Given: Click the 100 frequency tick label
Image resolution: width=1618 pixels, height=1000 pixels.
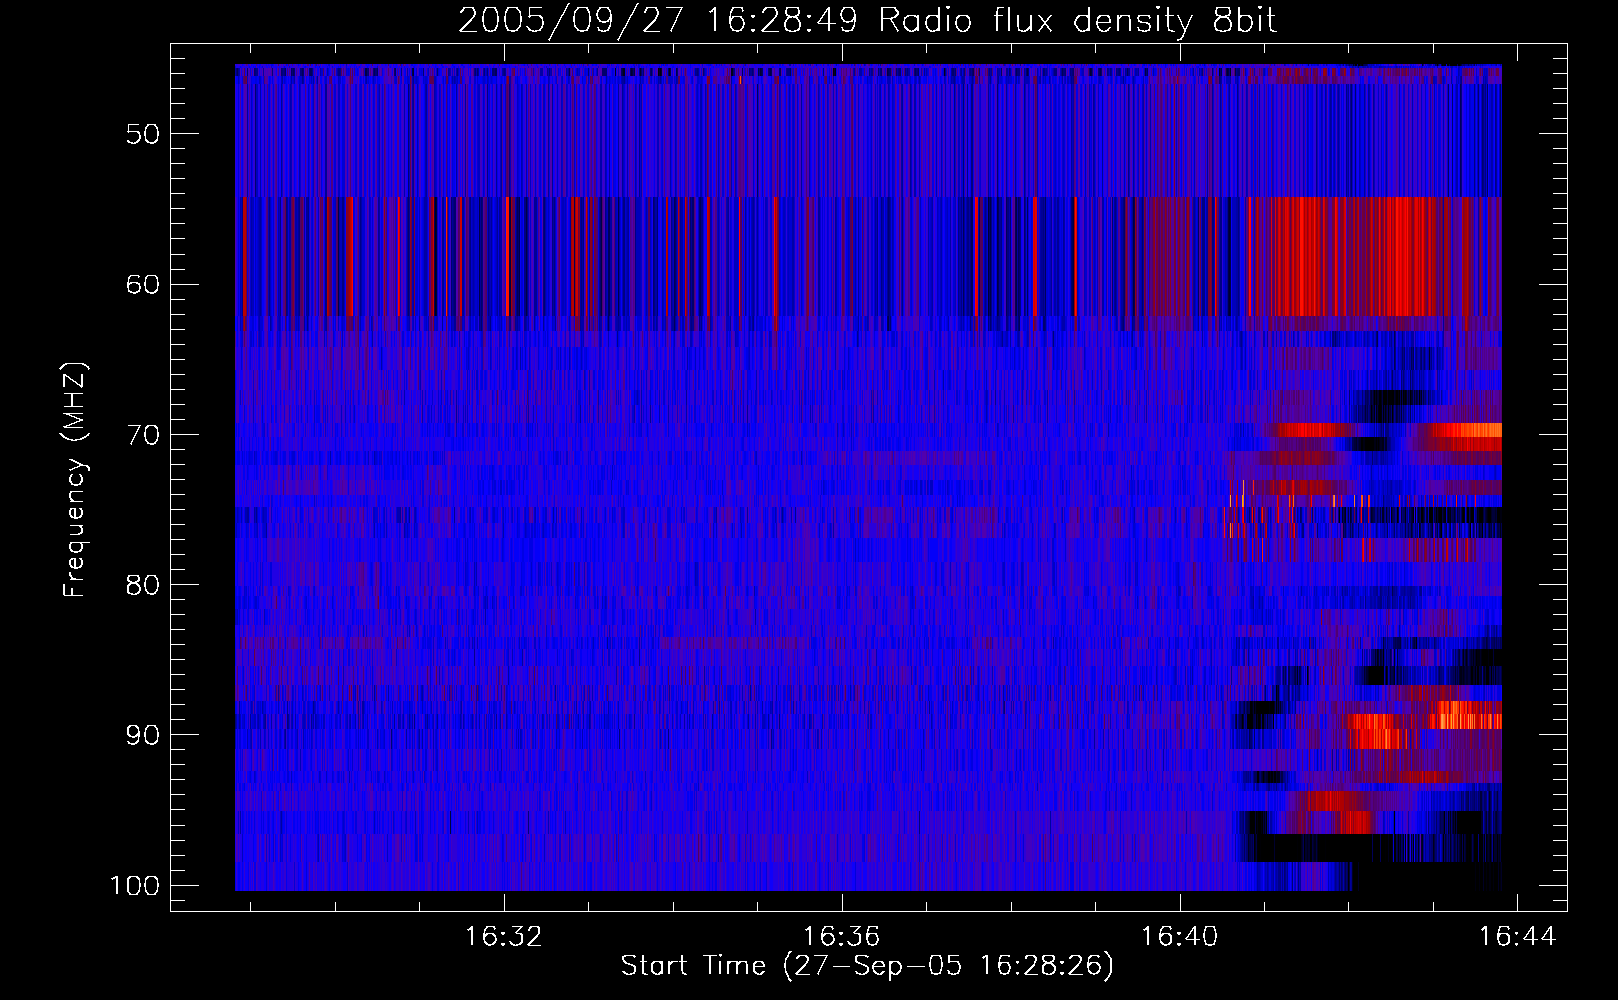Looking at the screenshot, I should tap(133, 886).
